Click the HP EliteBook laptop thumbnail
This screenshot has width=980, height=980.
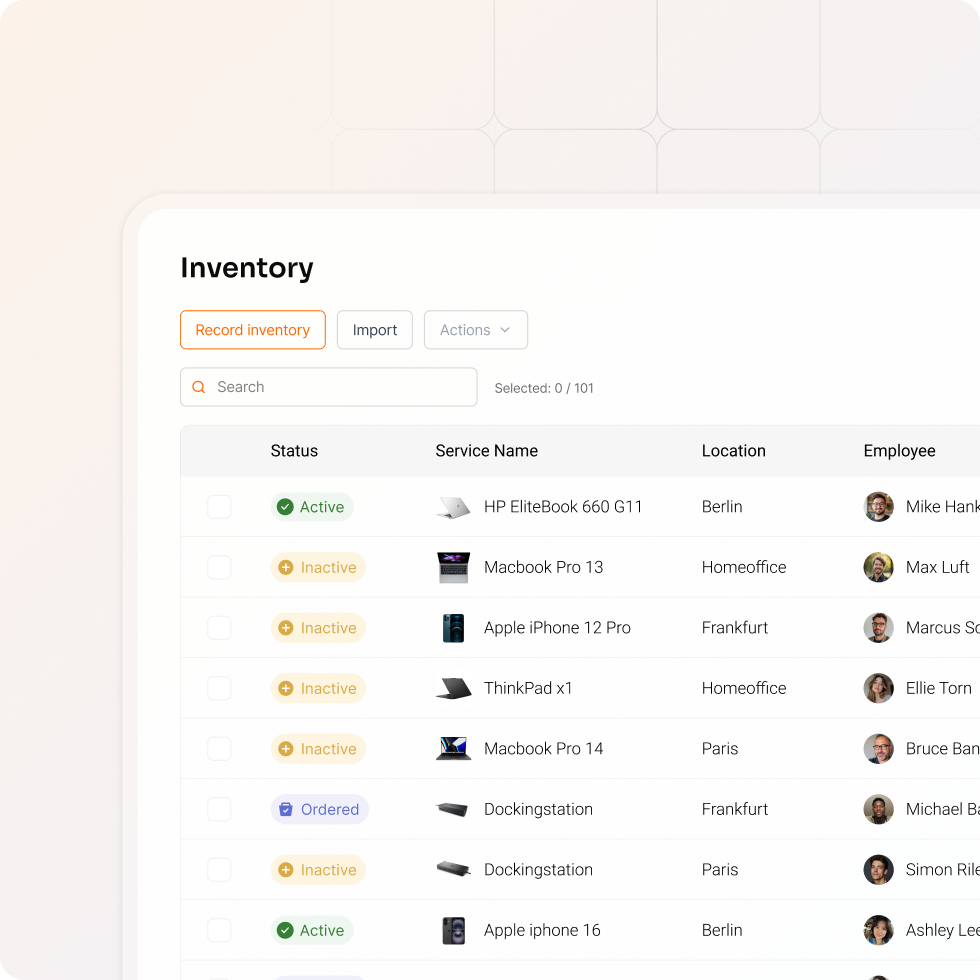click(453, 507)
